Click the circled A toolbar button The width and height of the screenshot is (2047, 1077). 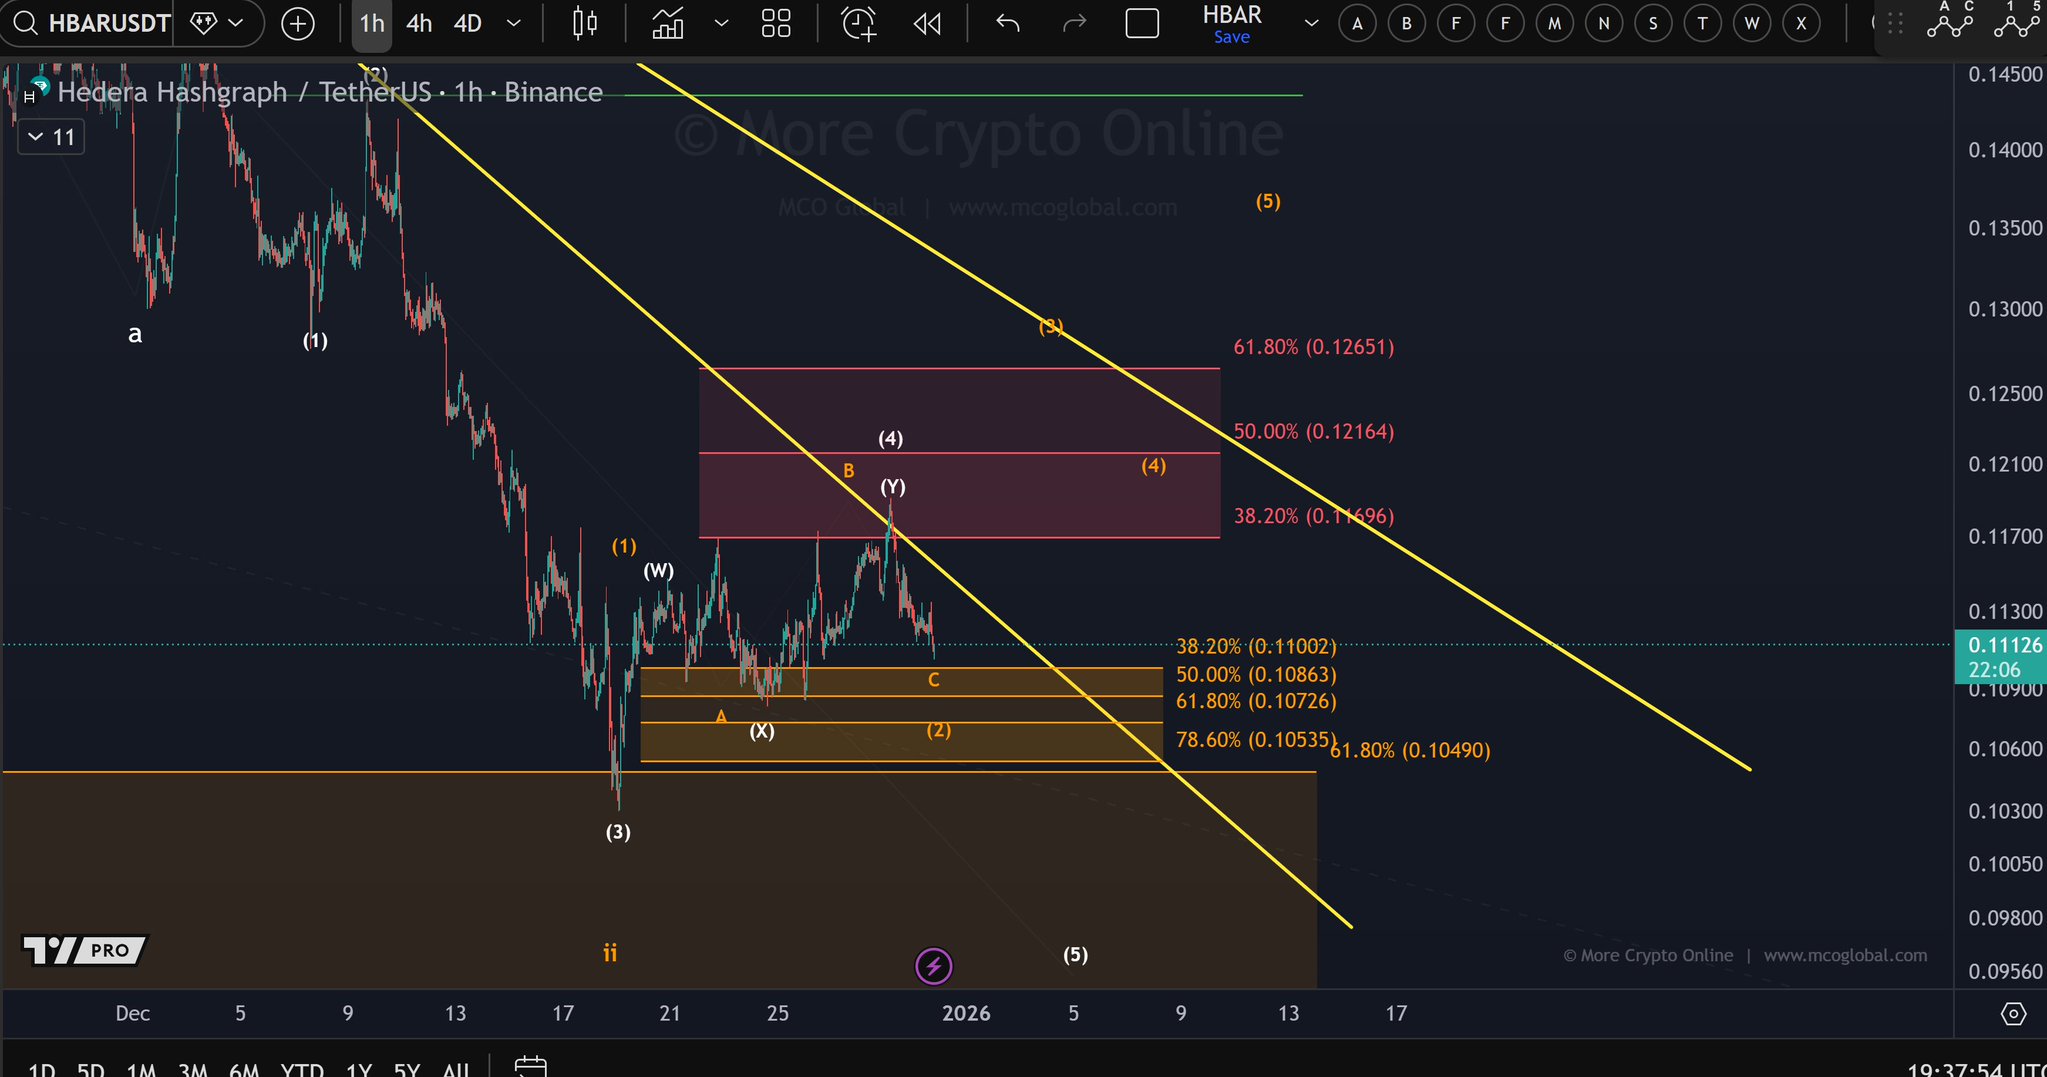(1357, 24)
